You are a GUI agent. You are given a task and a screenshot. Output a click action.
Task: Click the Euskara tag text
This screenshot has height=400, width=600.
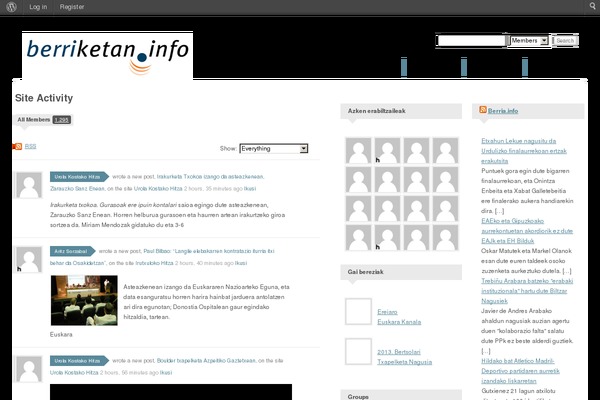click(61, 334)
